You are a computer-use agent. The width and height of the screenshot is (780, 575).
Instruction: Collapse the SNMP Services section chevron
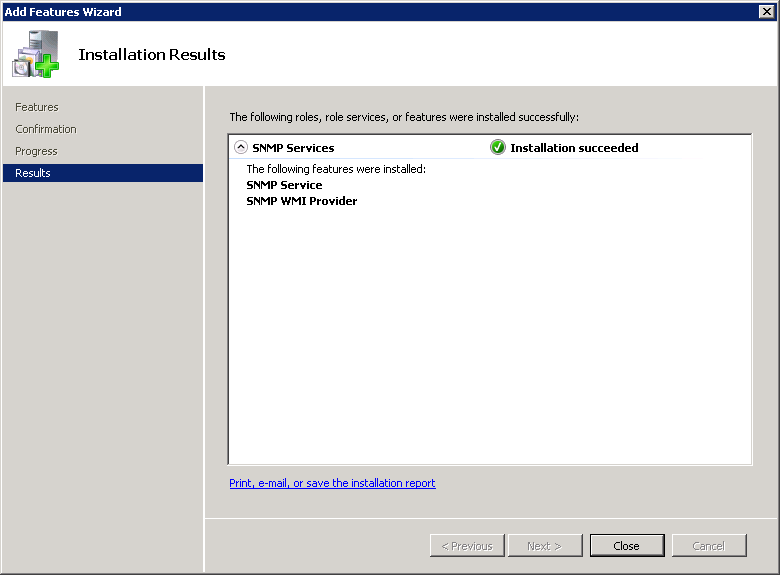coord(241,147)
